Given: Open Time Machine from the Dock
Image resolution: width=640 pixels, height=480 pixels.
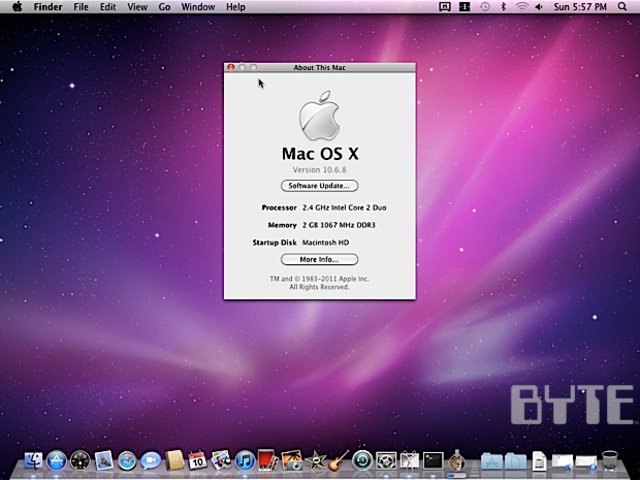Looking at the screenshot, I should 362,461.
